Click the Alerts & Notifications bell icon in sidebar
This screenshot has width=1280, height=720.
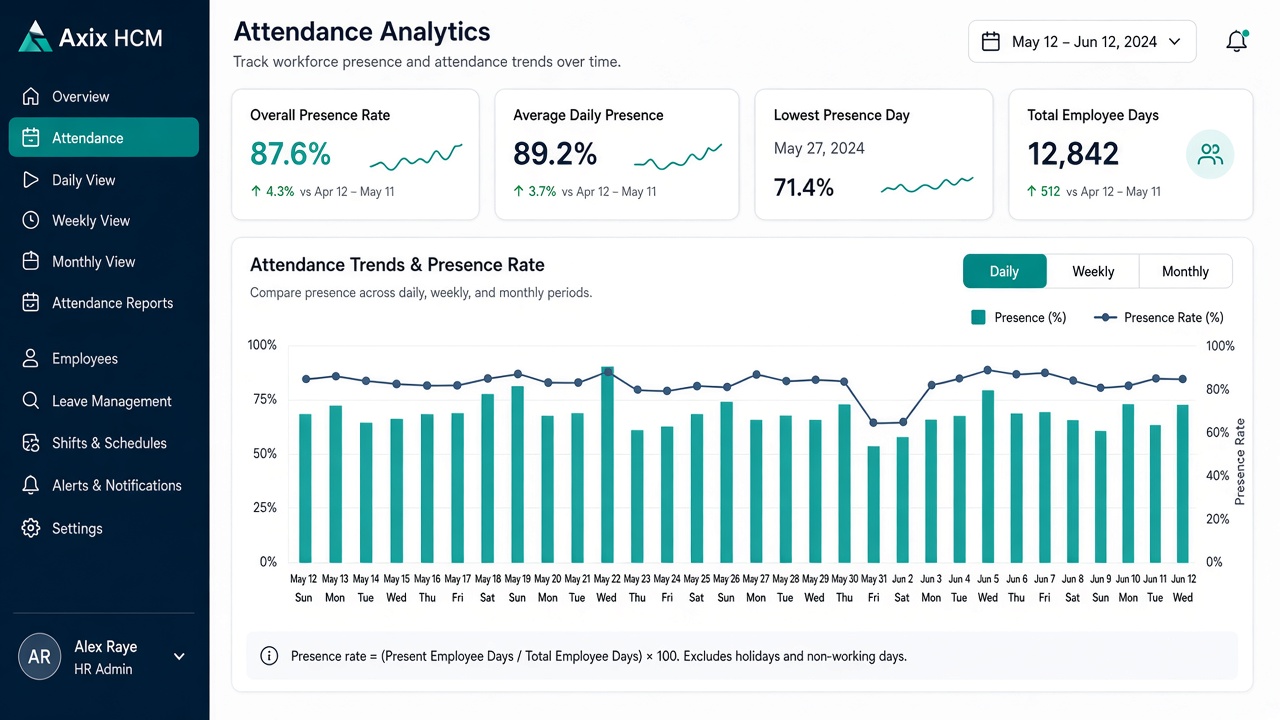click(31, 485)
